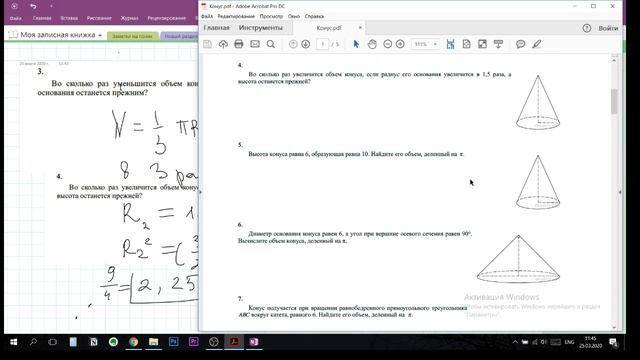Add a comment with sticky note tool
Screen dimensions: 640x360
click(520, 44)
